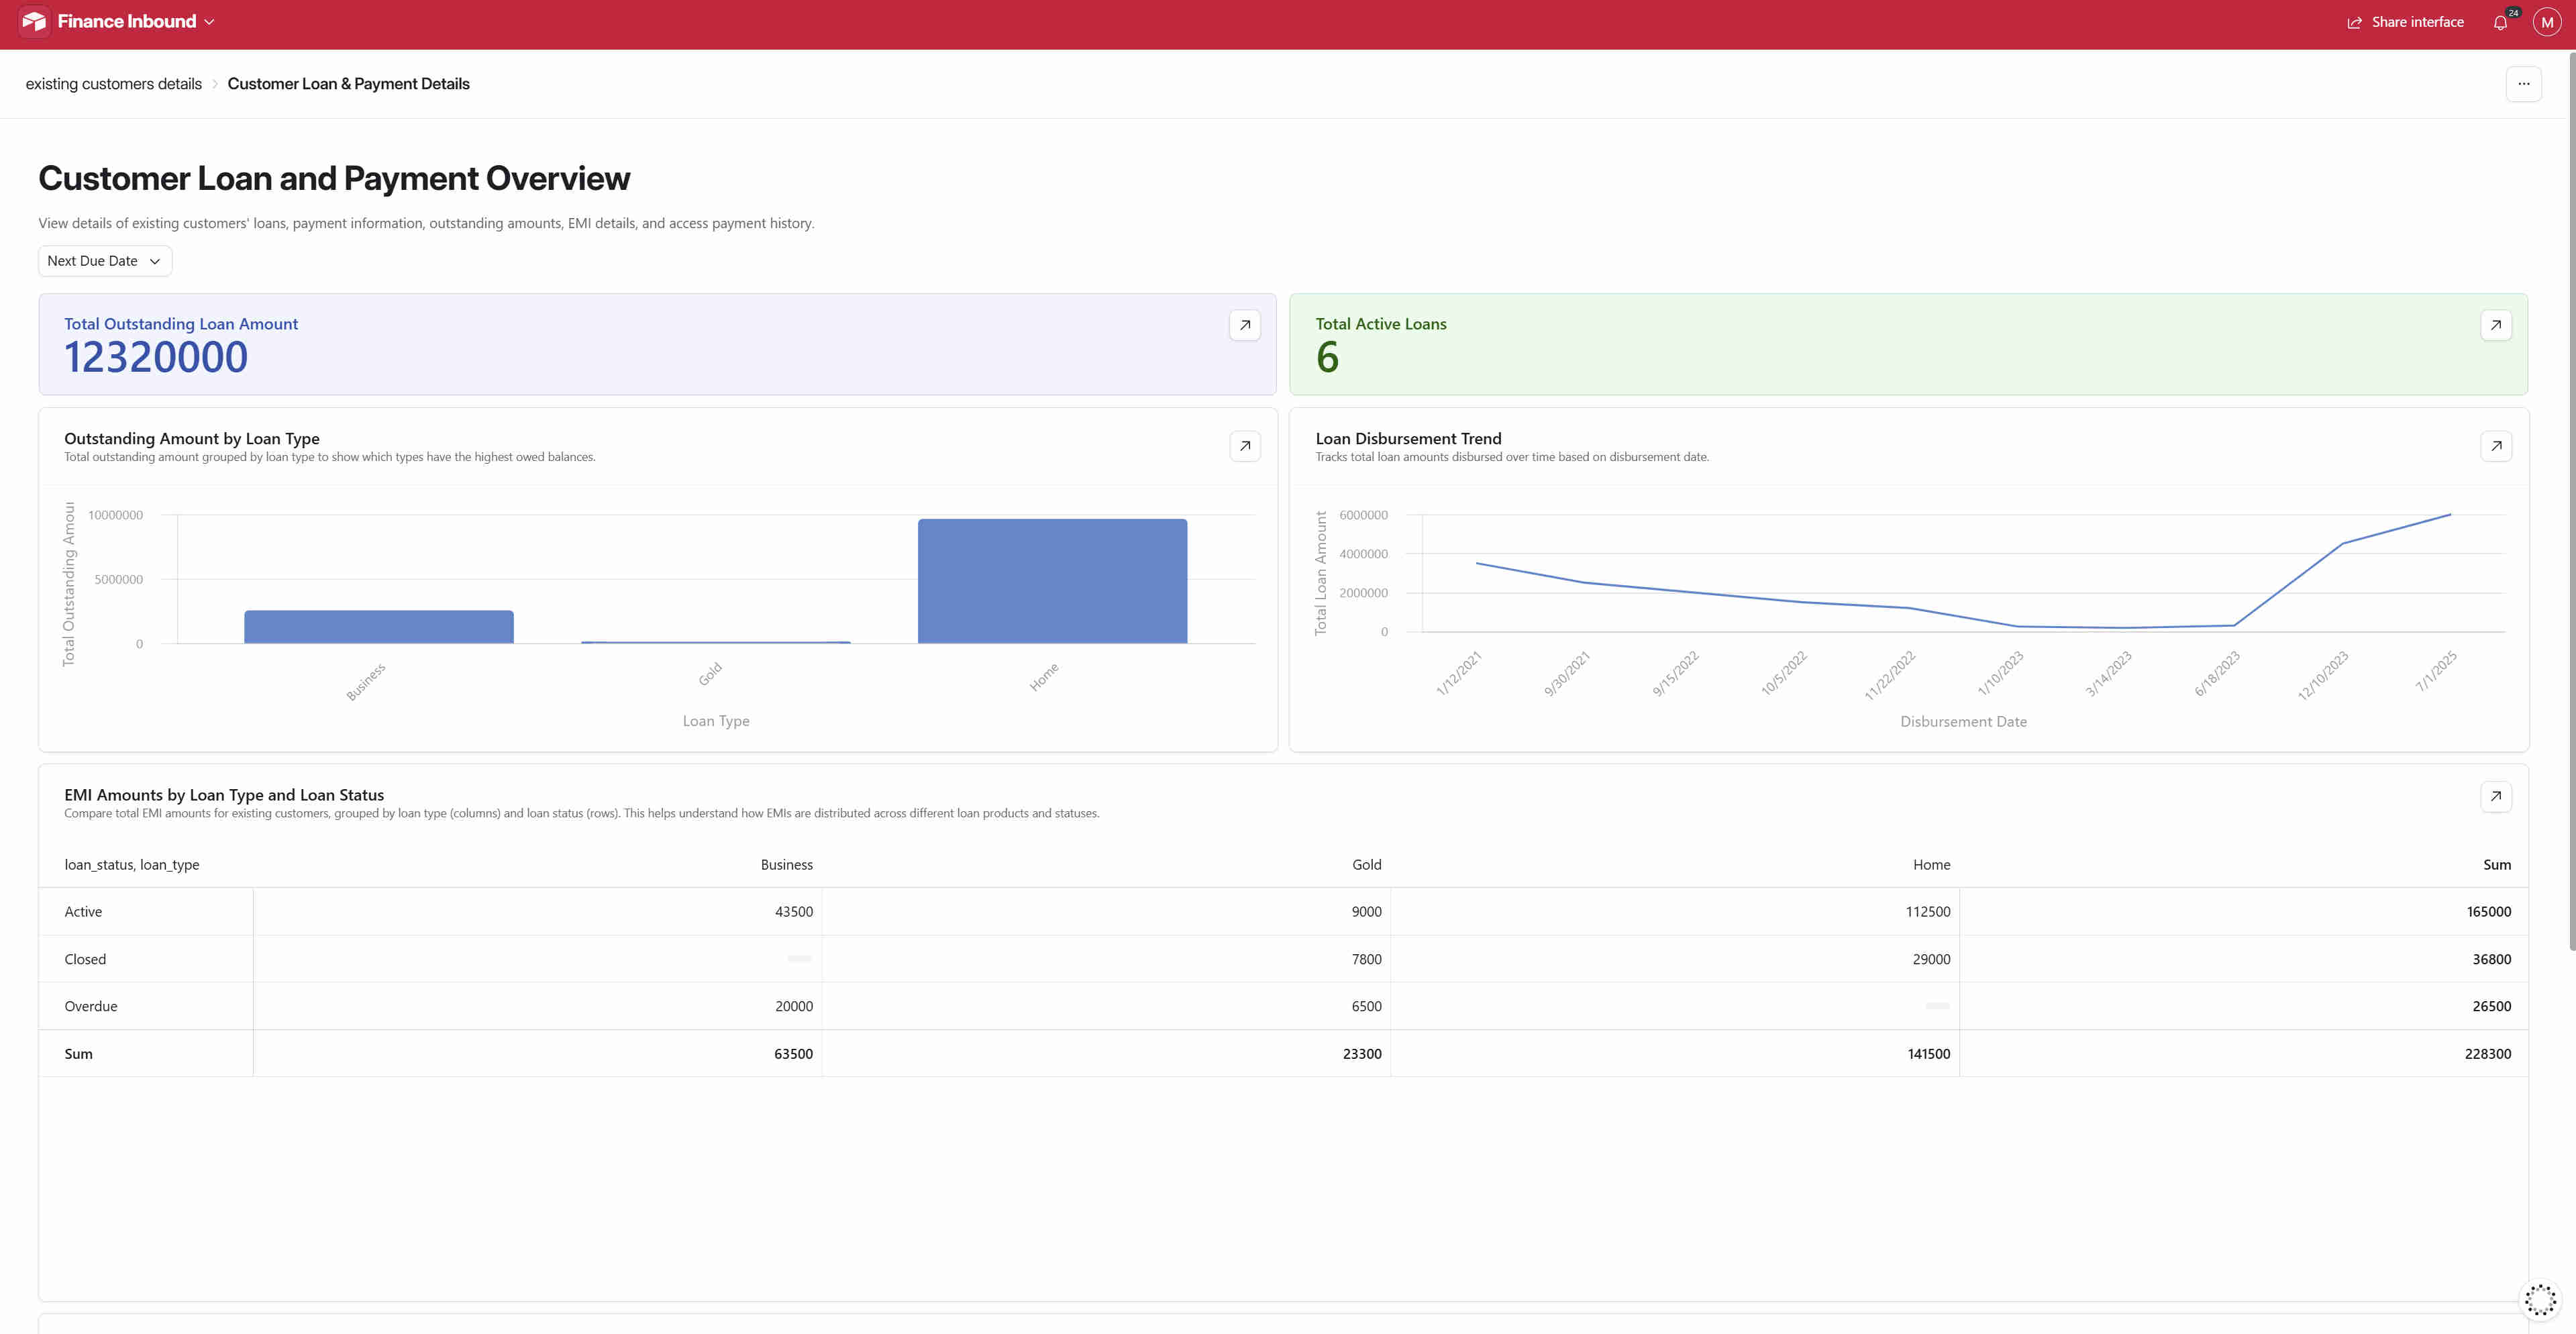The image size is (2576, 1334).
Task: Click Closed Gold value 7800
Action: point(1366,959)
